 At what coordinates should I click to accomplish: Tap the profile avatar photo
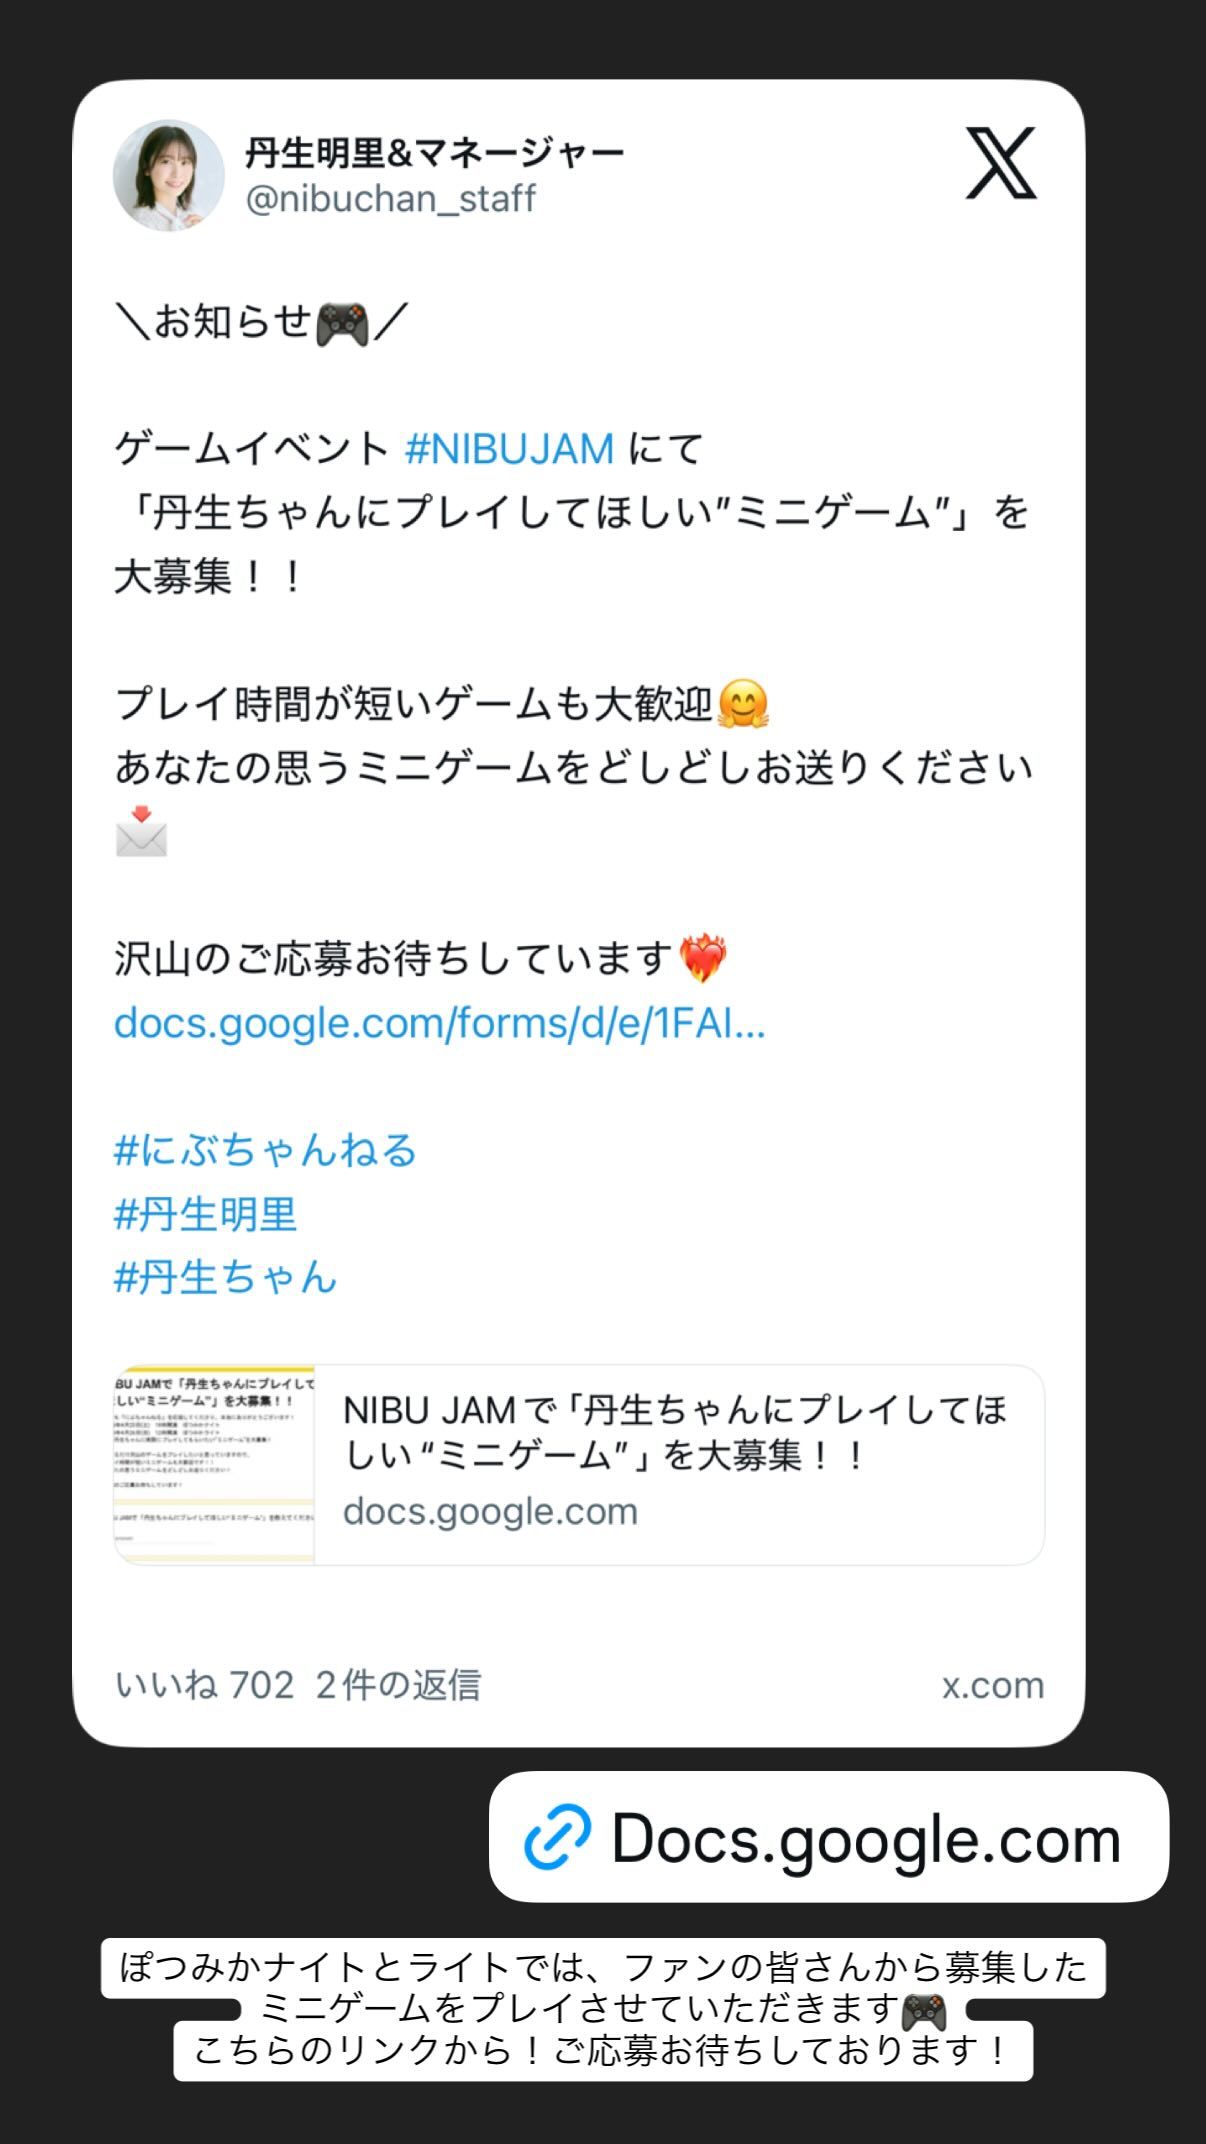169,176
